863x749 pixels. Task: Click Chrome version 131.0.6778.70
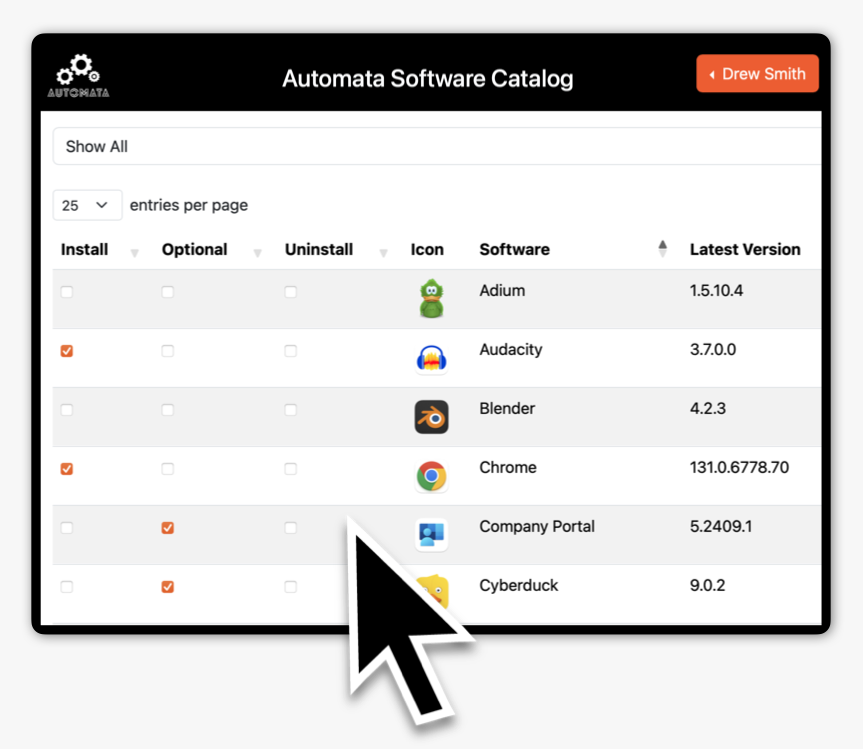coord(739,467)
